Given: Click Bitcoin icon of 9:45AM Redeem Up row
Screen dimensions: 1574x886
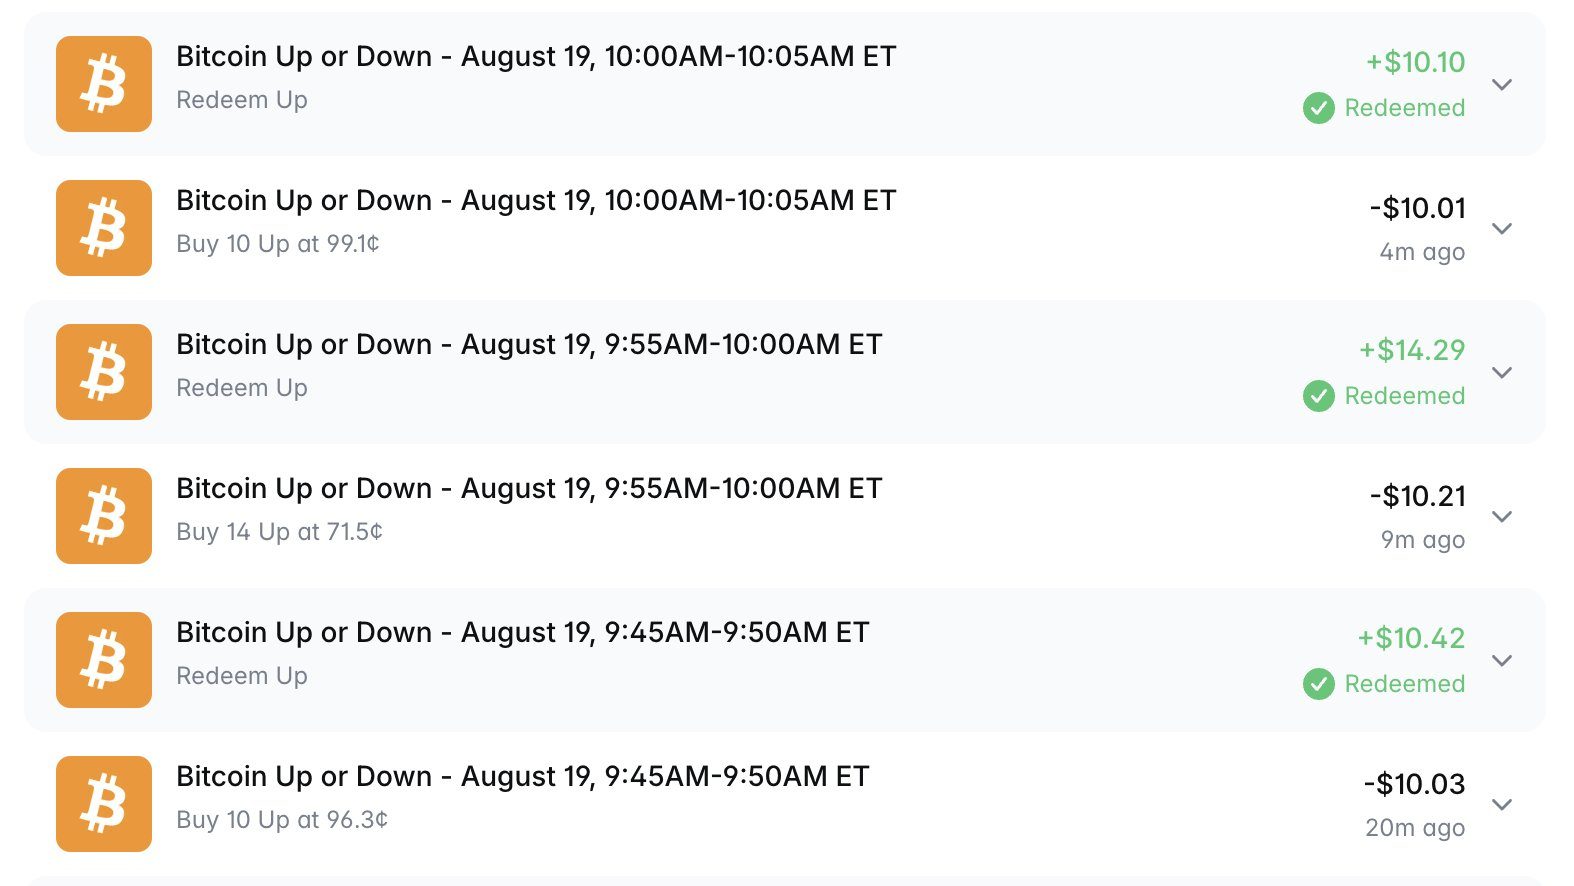Looking at the screenshot, I should pyautogui.click(x=104, y=660).
